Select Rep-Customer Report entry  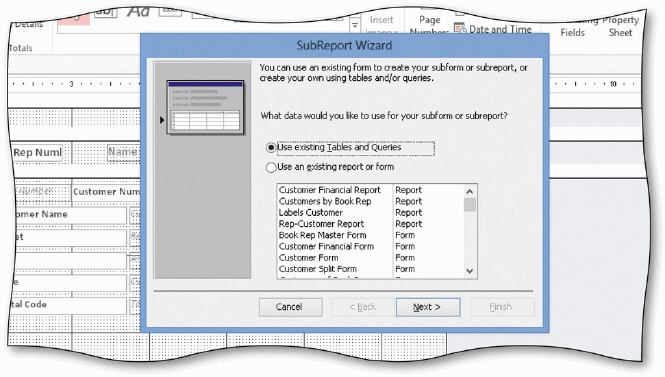[x=321, y=224]
